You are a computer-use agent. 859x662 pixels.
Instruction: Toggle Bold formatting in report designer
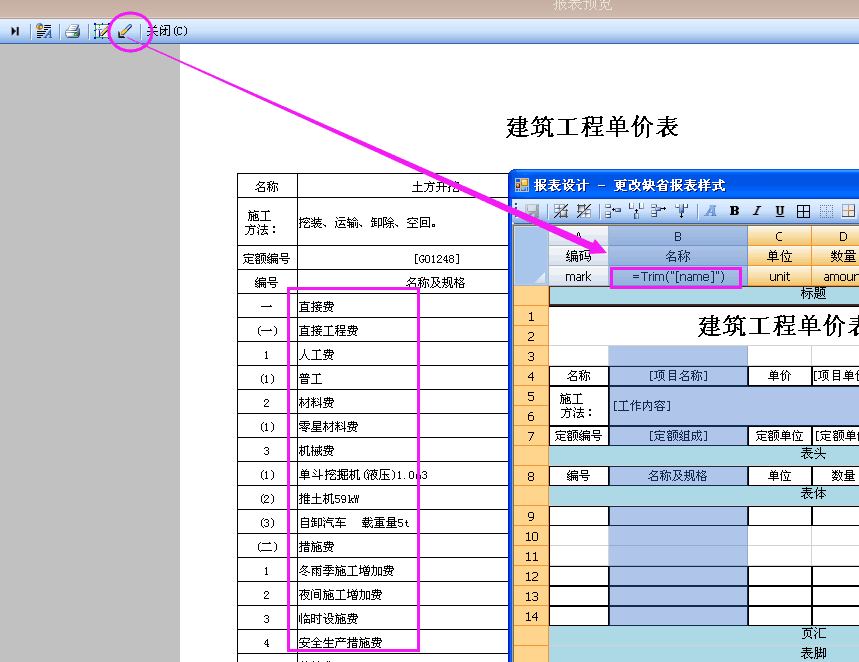point(734,211)
